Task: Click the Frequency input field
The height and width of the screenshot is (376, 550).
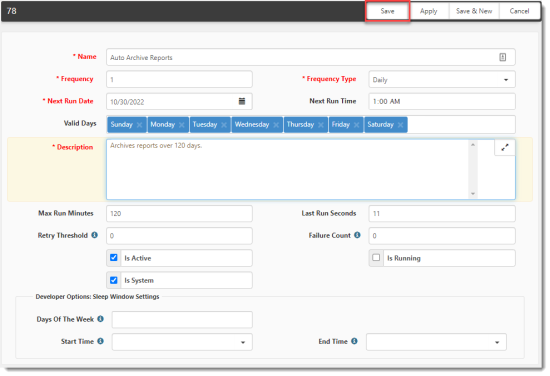Action: [179, 80]
